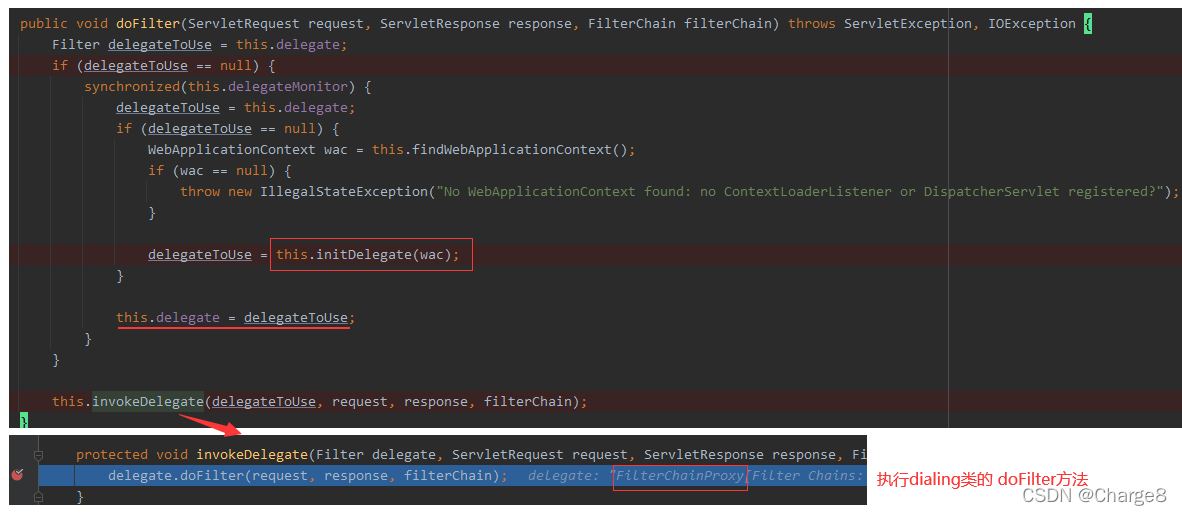Click 'throws ServletException, IOException' clause
This screenshot has width=1182, height=515.
pyautogui.click(x=932, y=23)
